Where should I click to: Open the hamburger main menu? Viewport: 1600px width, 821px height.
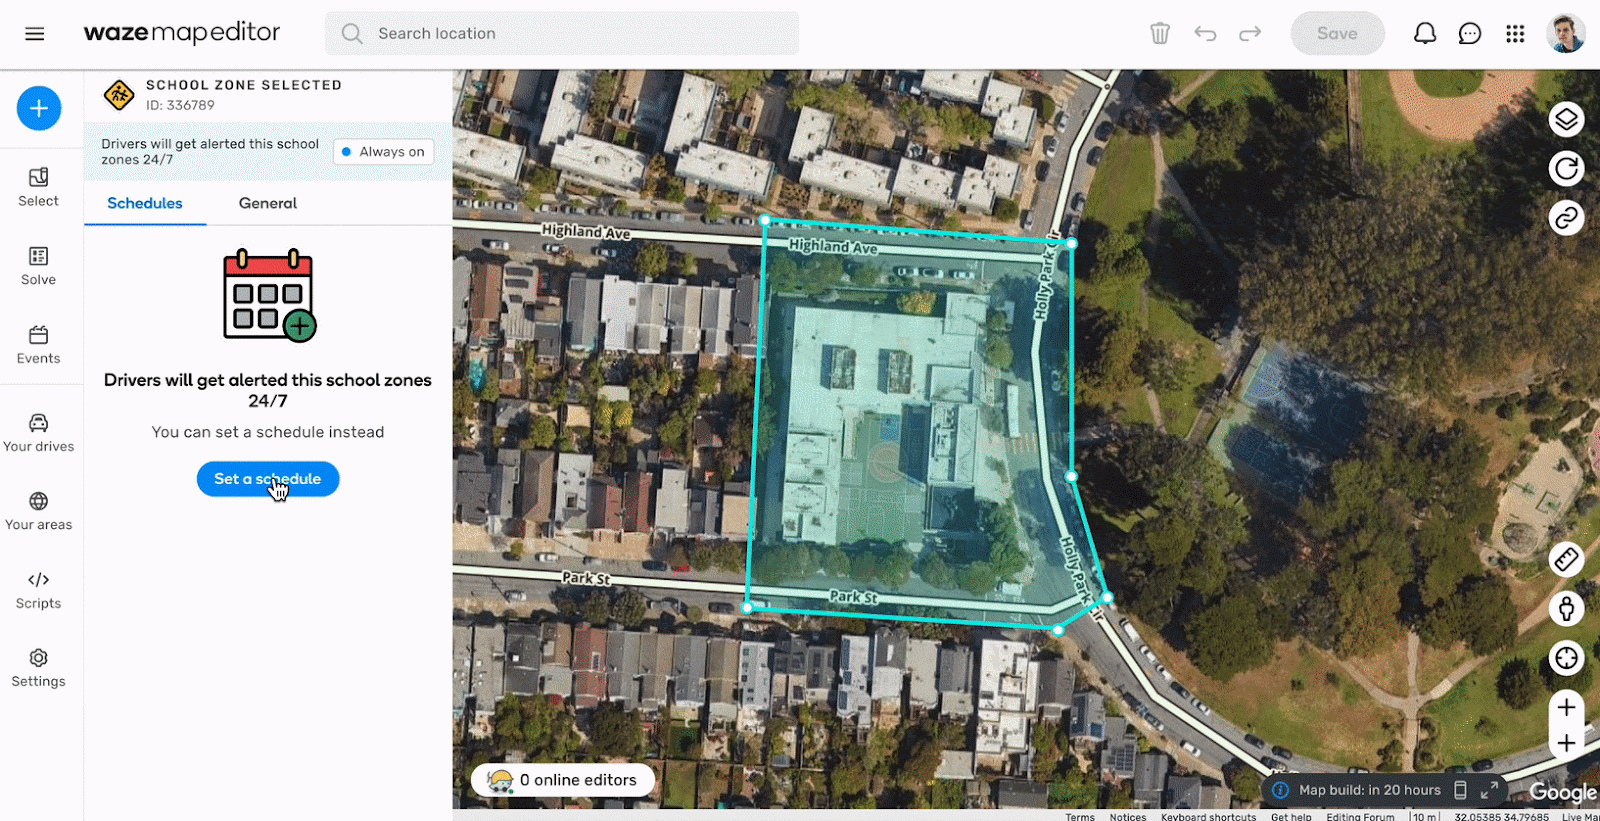coord(35,34)
